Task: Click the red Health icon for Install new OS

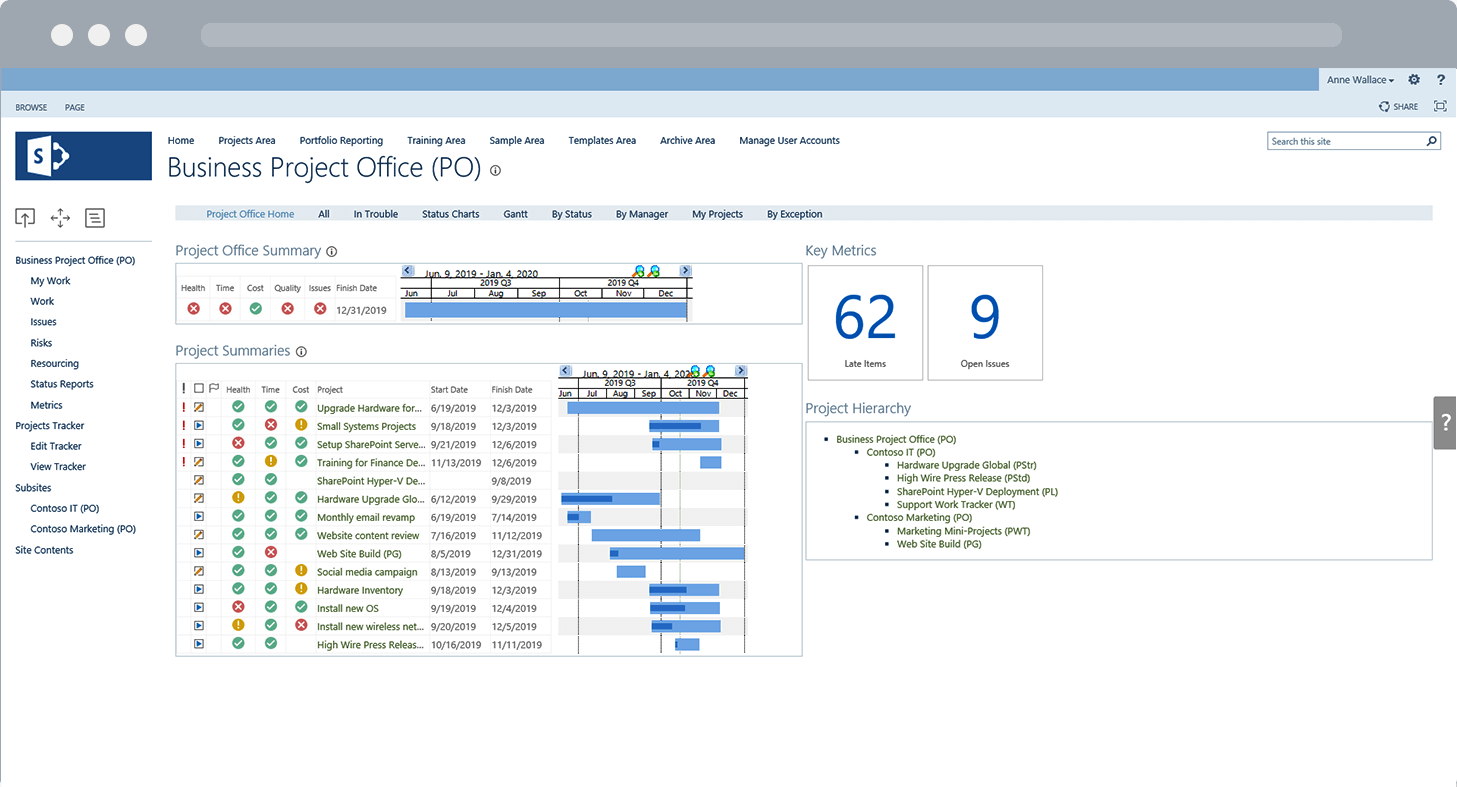Action: tap(237, 608)
